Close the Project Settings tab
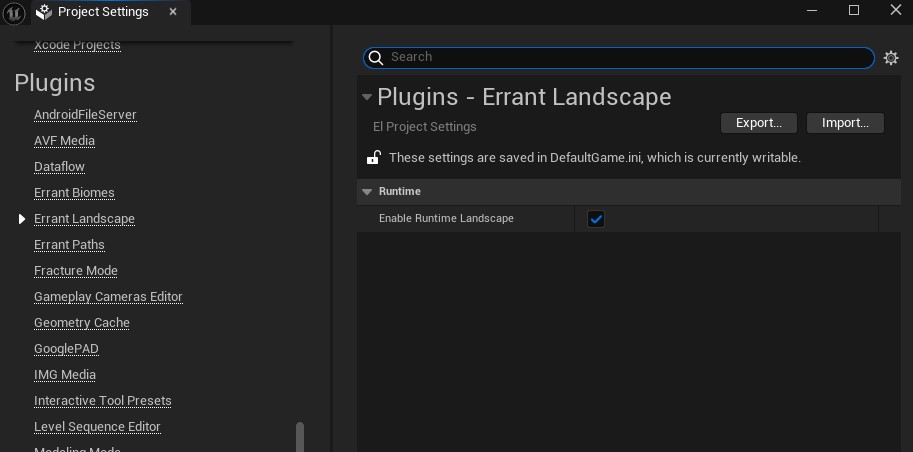This screenshot has width=913, height=452. click(173, 12)
